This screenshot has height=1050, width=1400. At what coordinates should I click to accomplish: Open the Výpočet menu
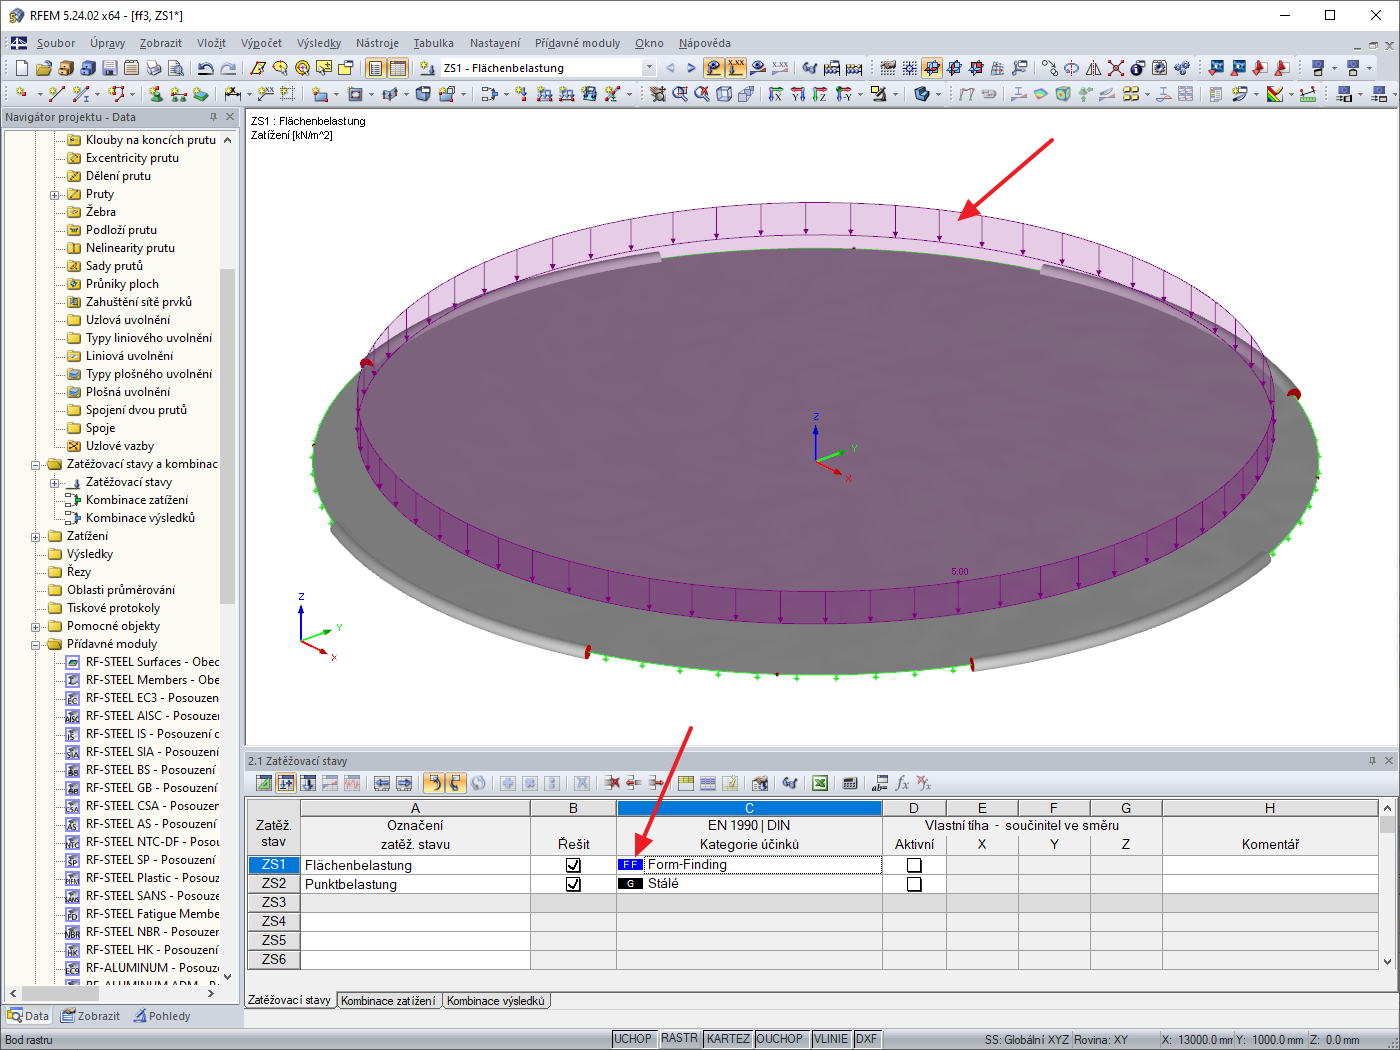click(261, 43)
